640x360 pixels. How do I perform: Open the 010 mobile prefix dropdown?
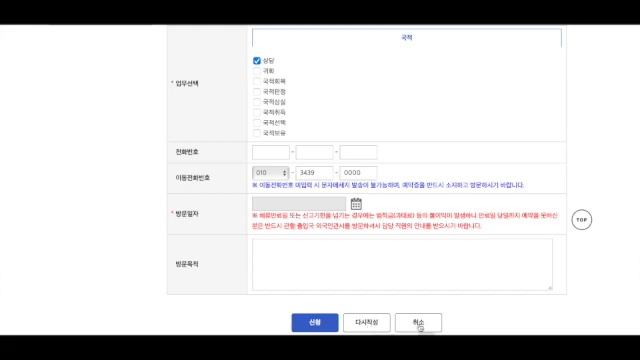pyautogui.click(x=271, y=173)
